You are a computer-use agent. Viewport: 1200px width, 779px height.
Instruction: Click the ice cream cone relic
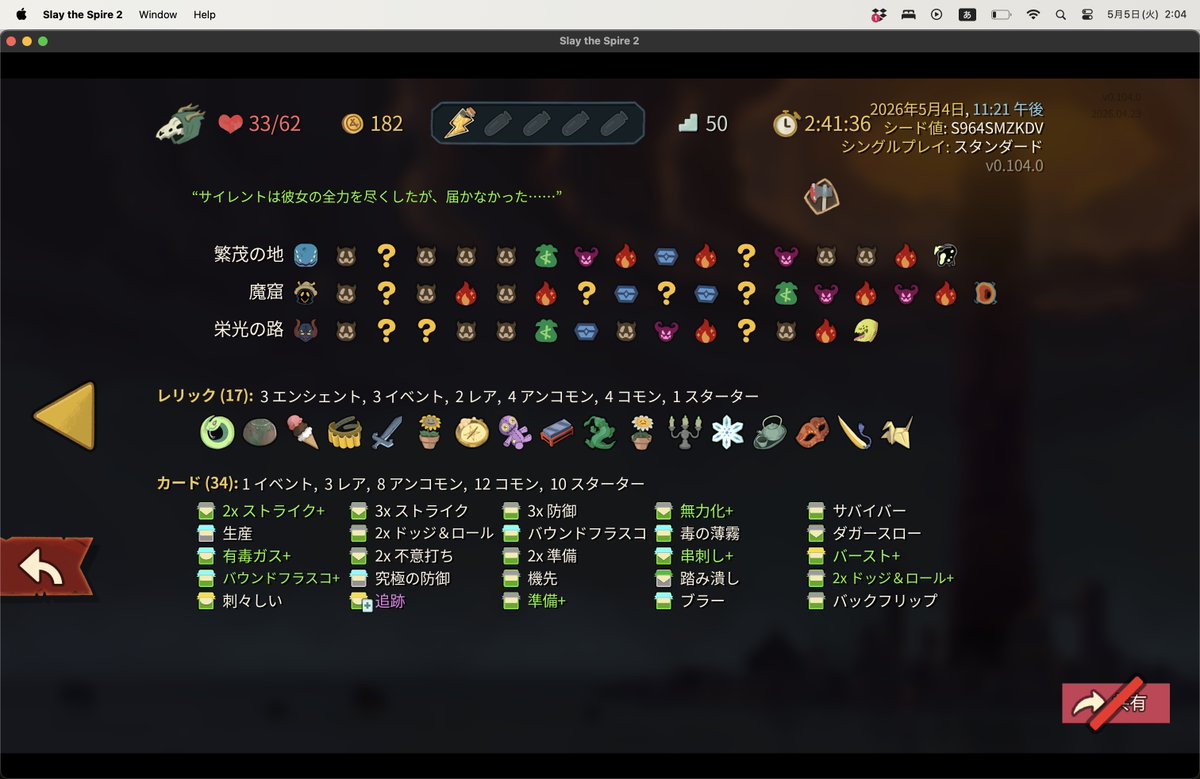point(302,432)
